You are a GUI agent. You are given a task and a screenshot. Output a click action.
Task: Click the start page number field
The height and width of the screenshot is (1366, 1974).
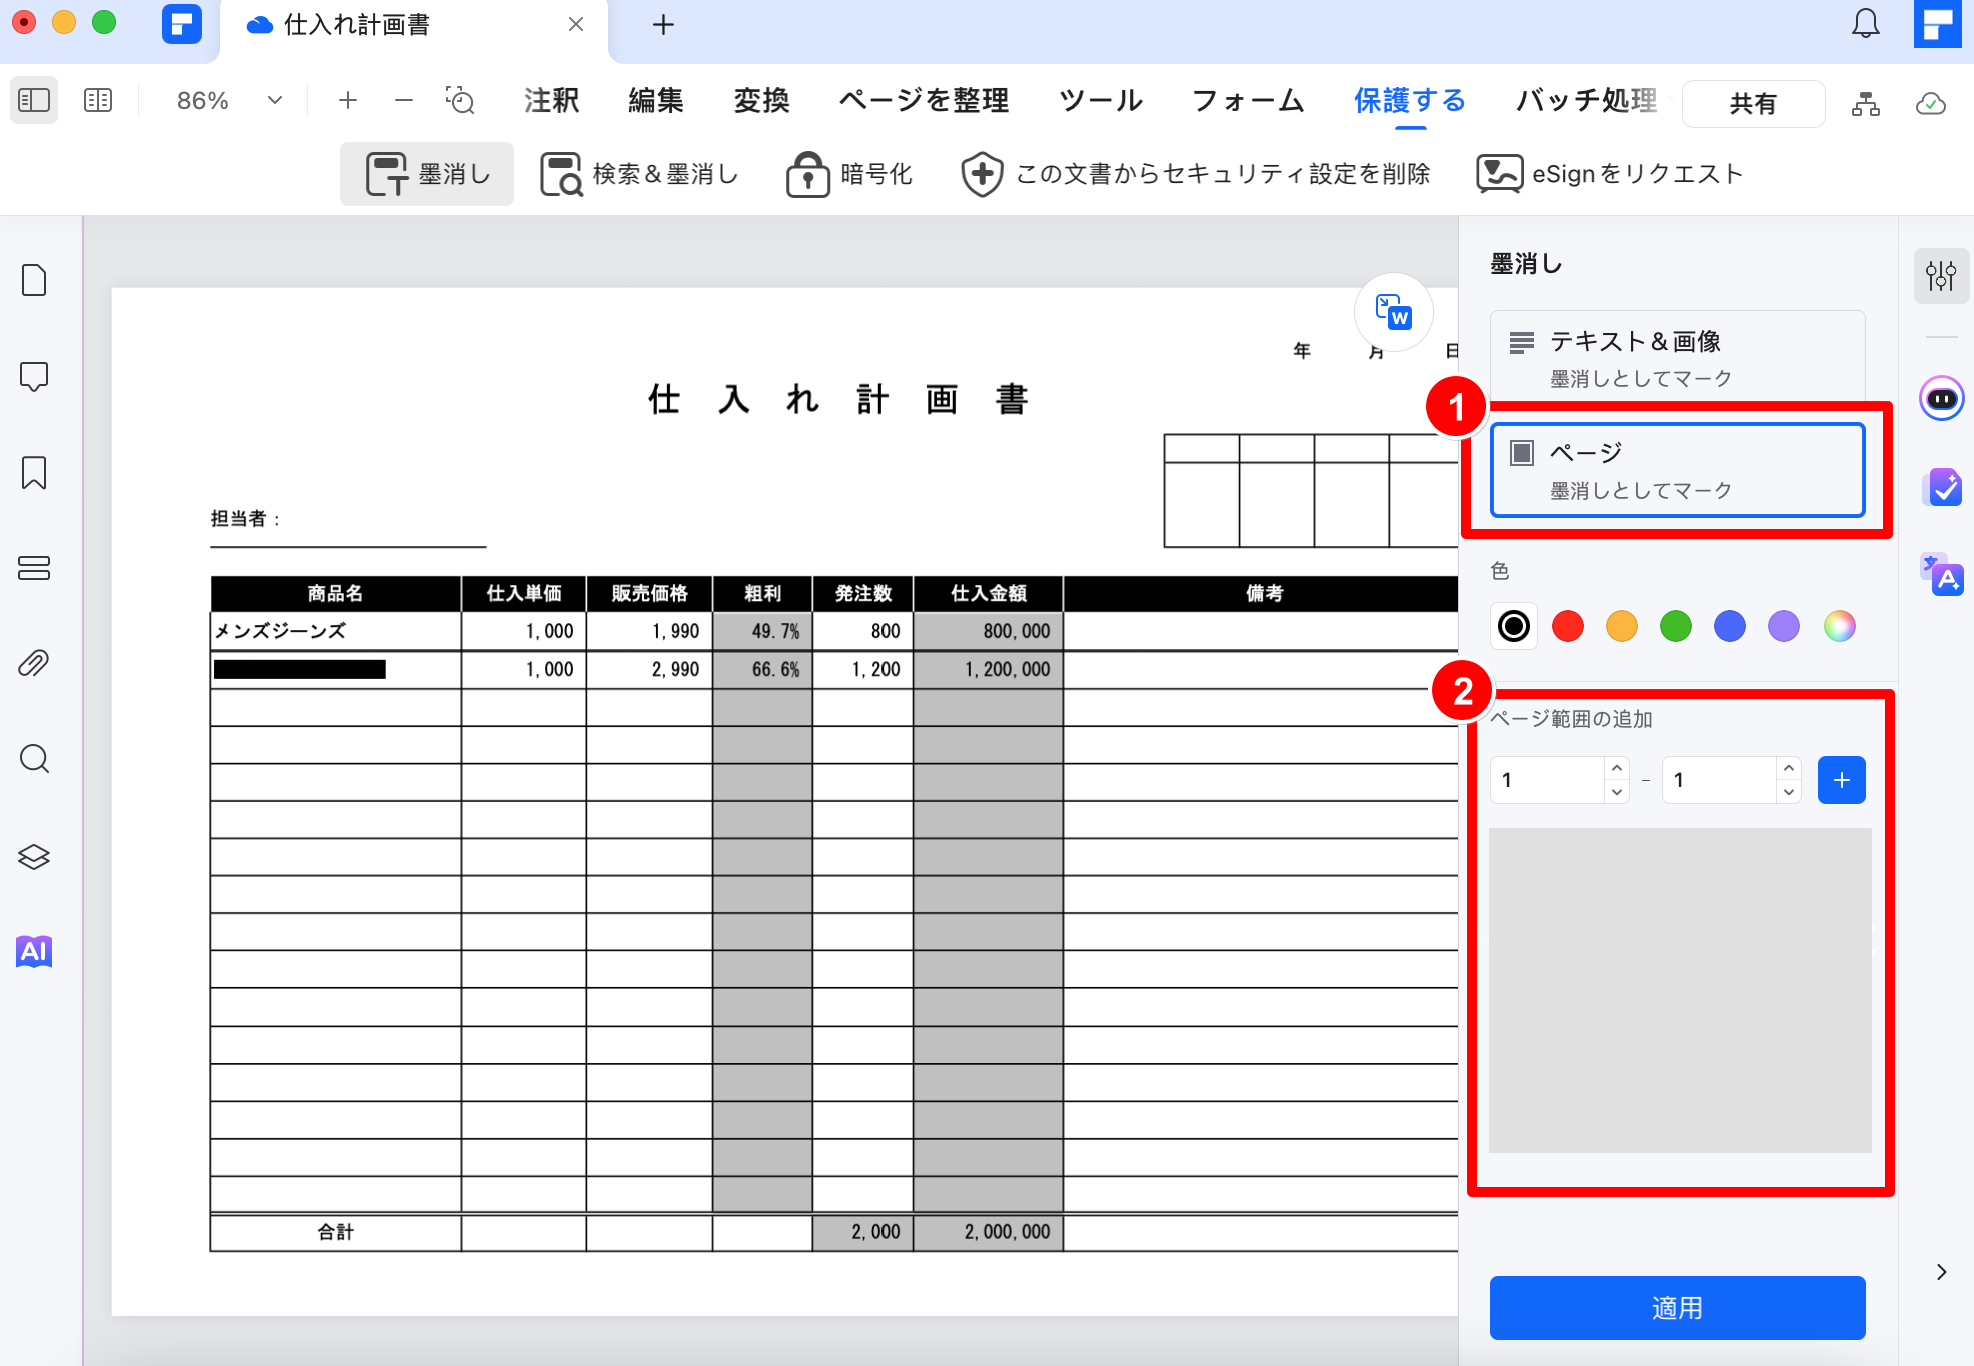pos(1548,780)
